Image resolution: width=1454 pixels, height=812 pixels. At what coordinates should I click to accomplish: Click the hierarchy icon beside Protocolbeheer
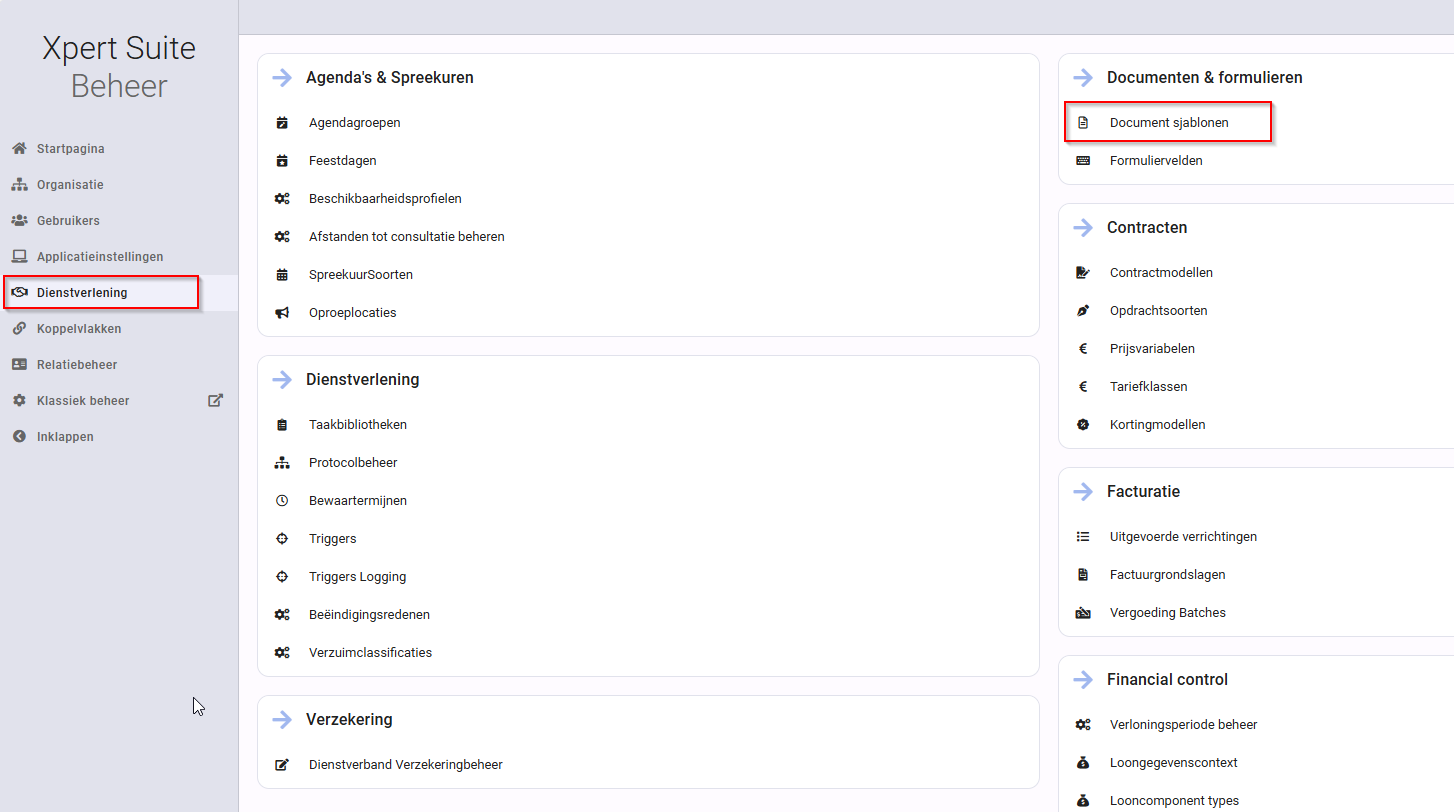pos(282,462)
